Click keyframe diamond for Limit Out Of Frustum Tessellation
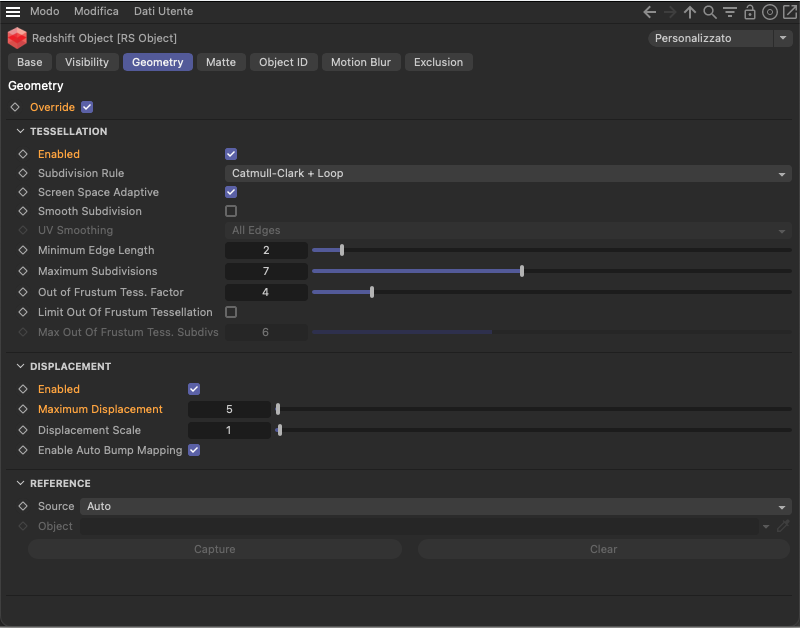This screenshot has height=628, width=800. pos(23,312)
